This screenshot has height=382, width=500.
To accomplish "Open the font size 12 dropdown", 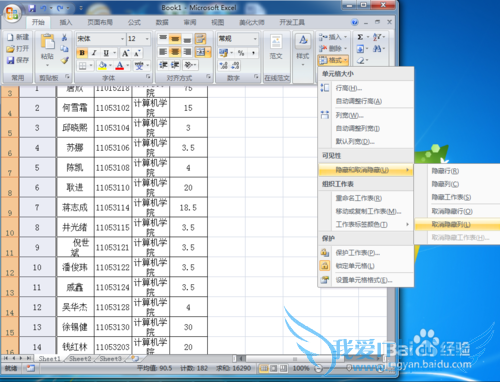I will coord(147,39).
